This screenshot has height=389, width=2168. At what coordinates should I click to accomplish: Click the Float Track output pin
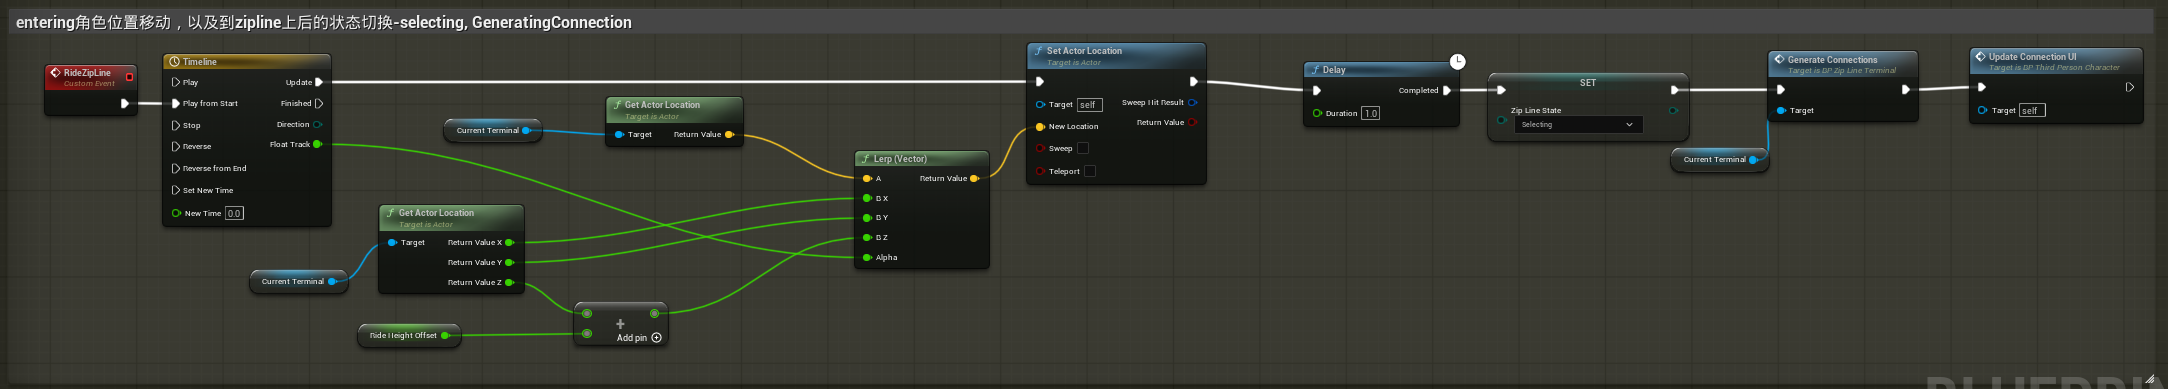tap(317, 144)
